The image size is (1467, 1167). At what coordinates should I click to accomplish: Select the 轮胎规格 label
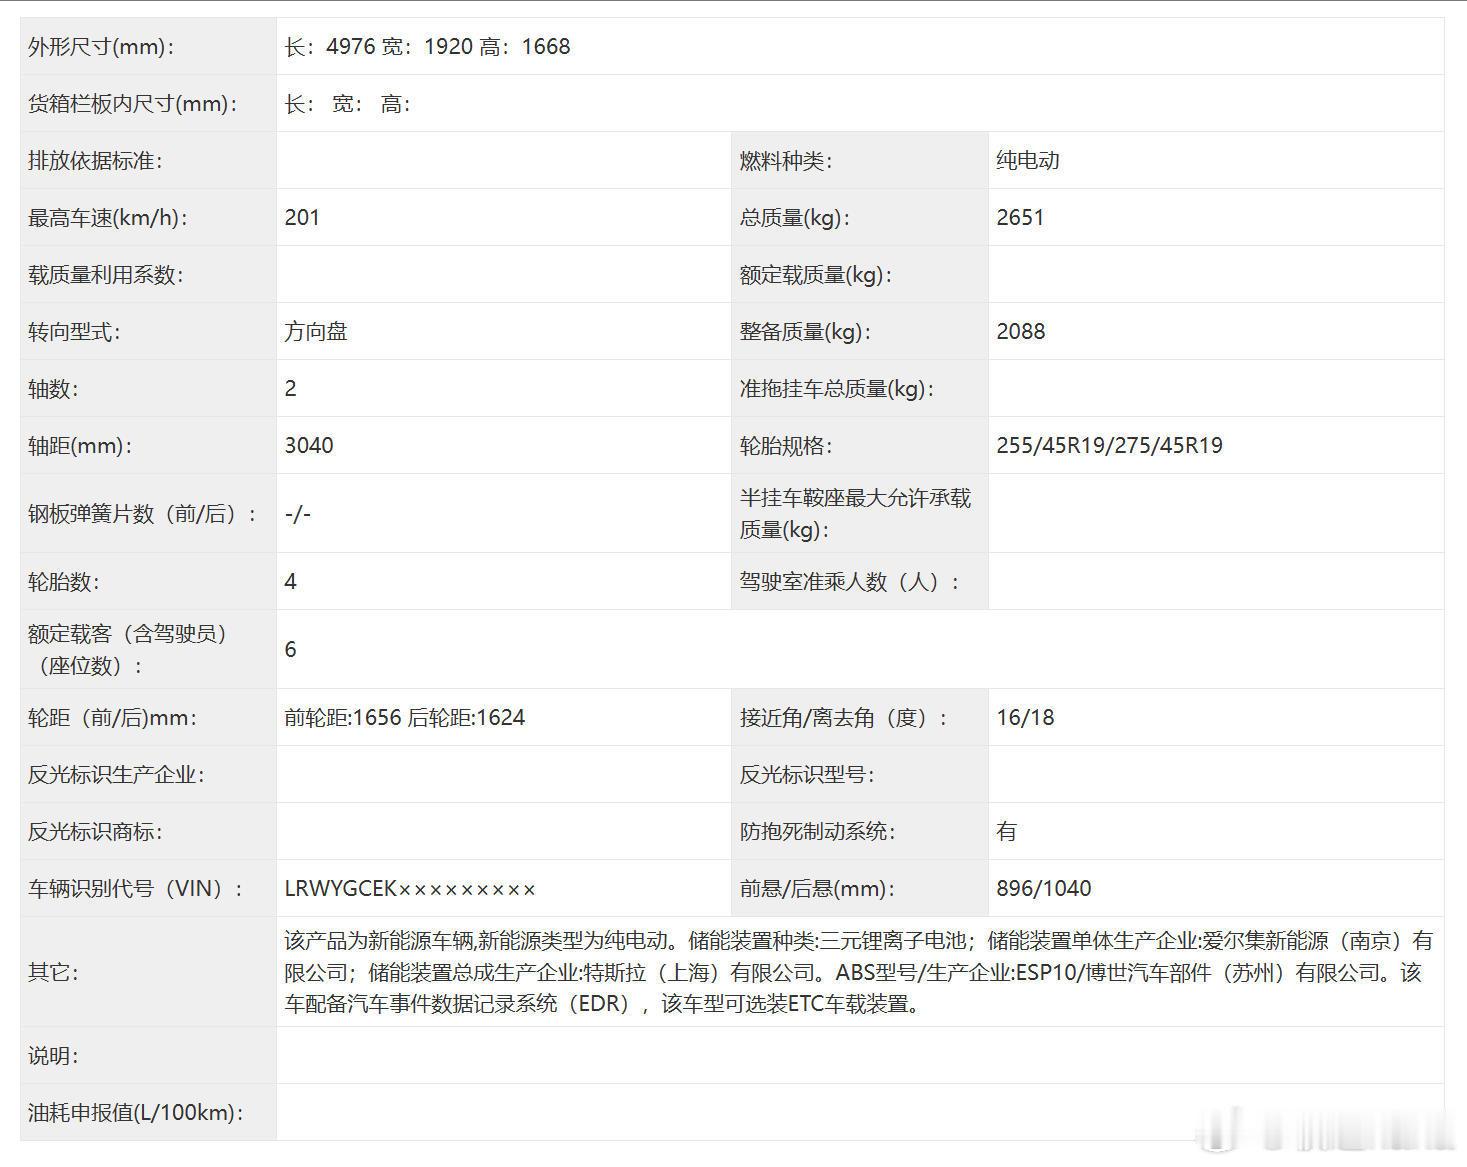coord(786,445)
